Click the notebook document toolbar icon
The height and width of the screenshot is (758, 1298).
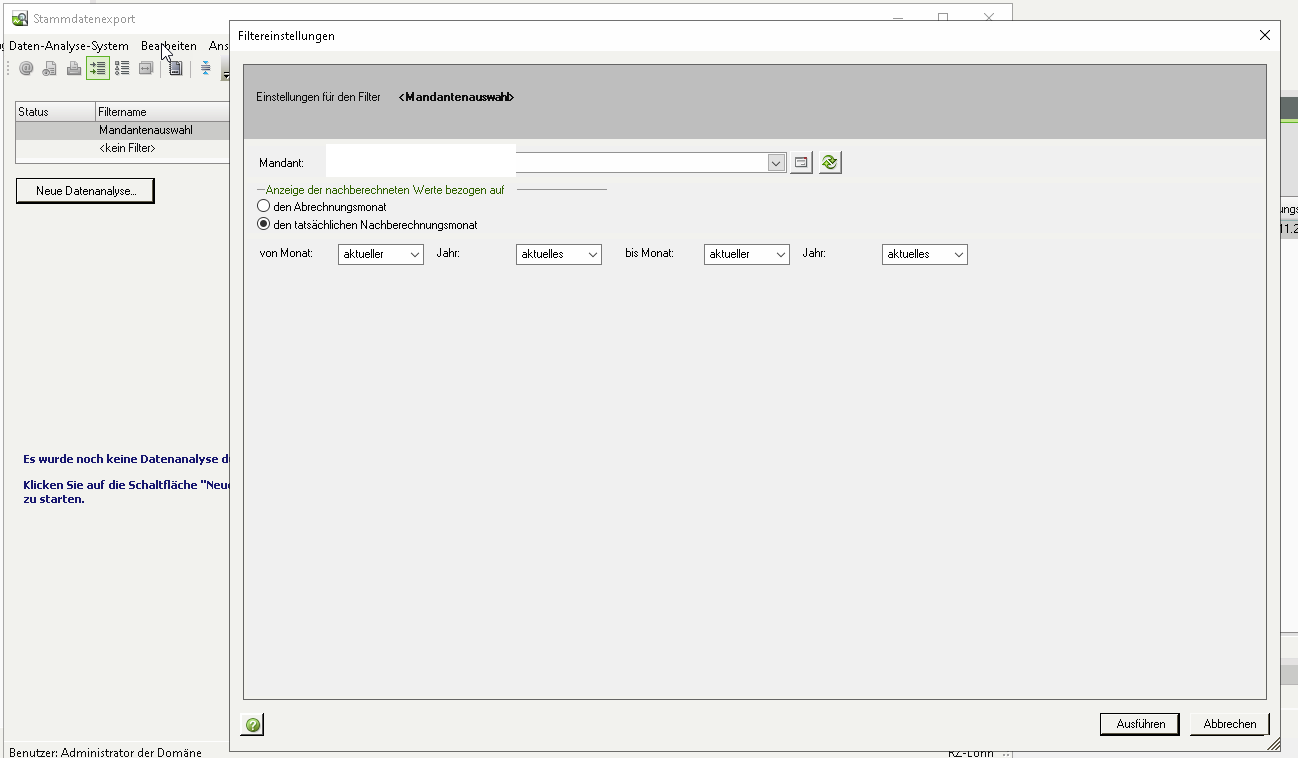pyautogui.click(x=175, y=68)
